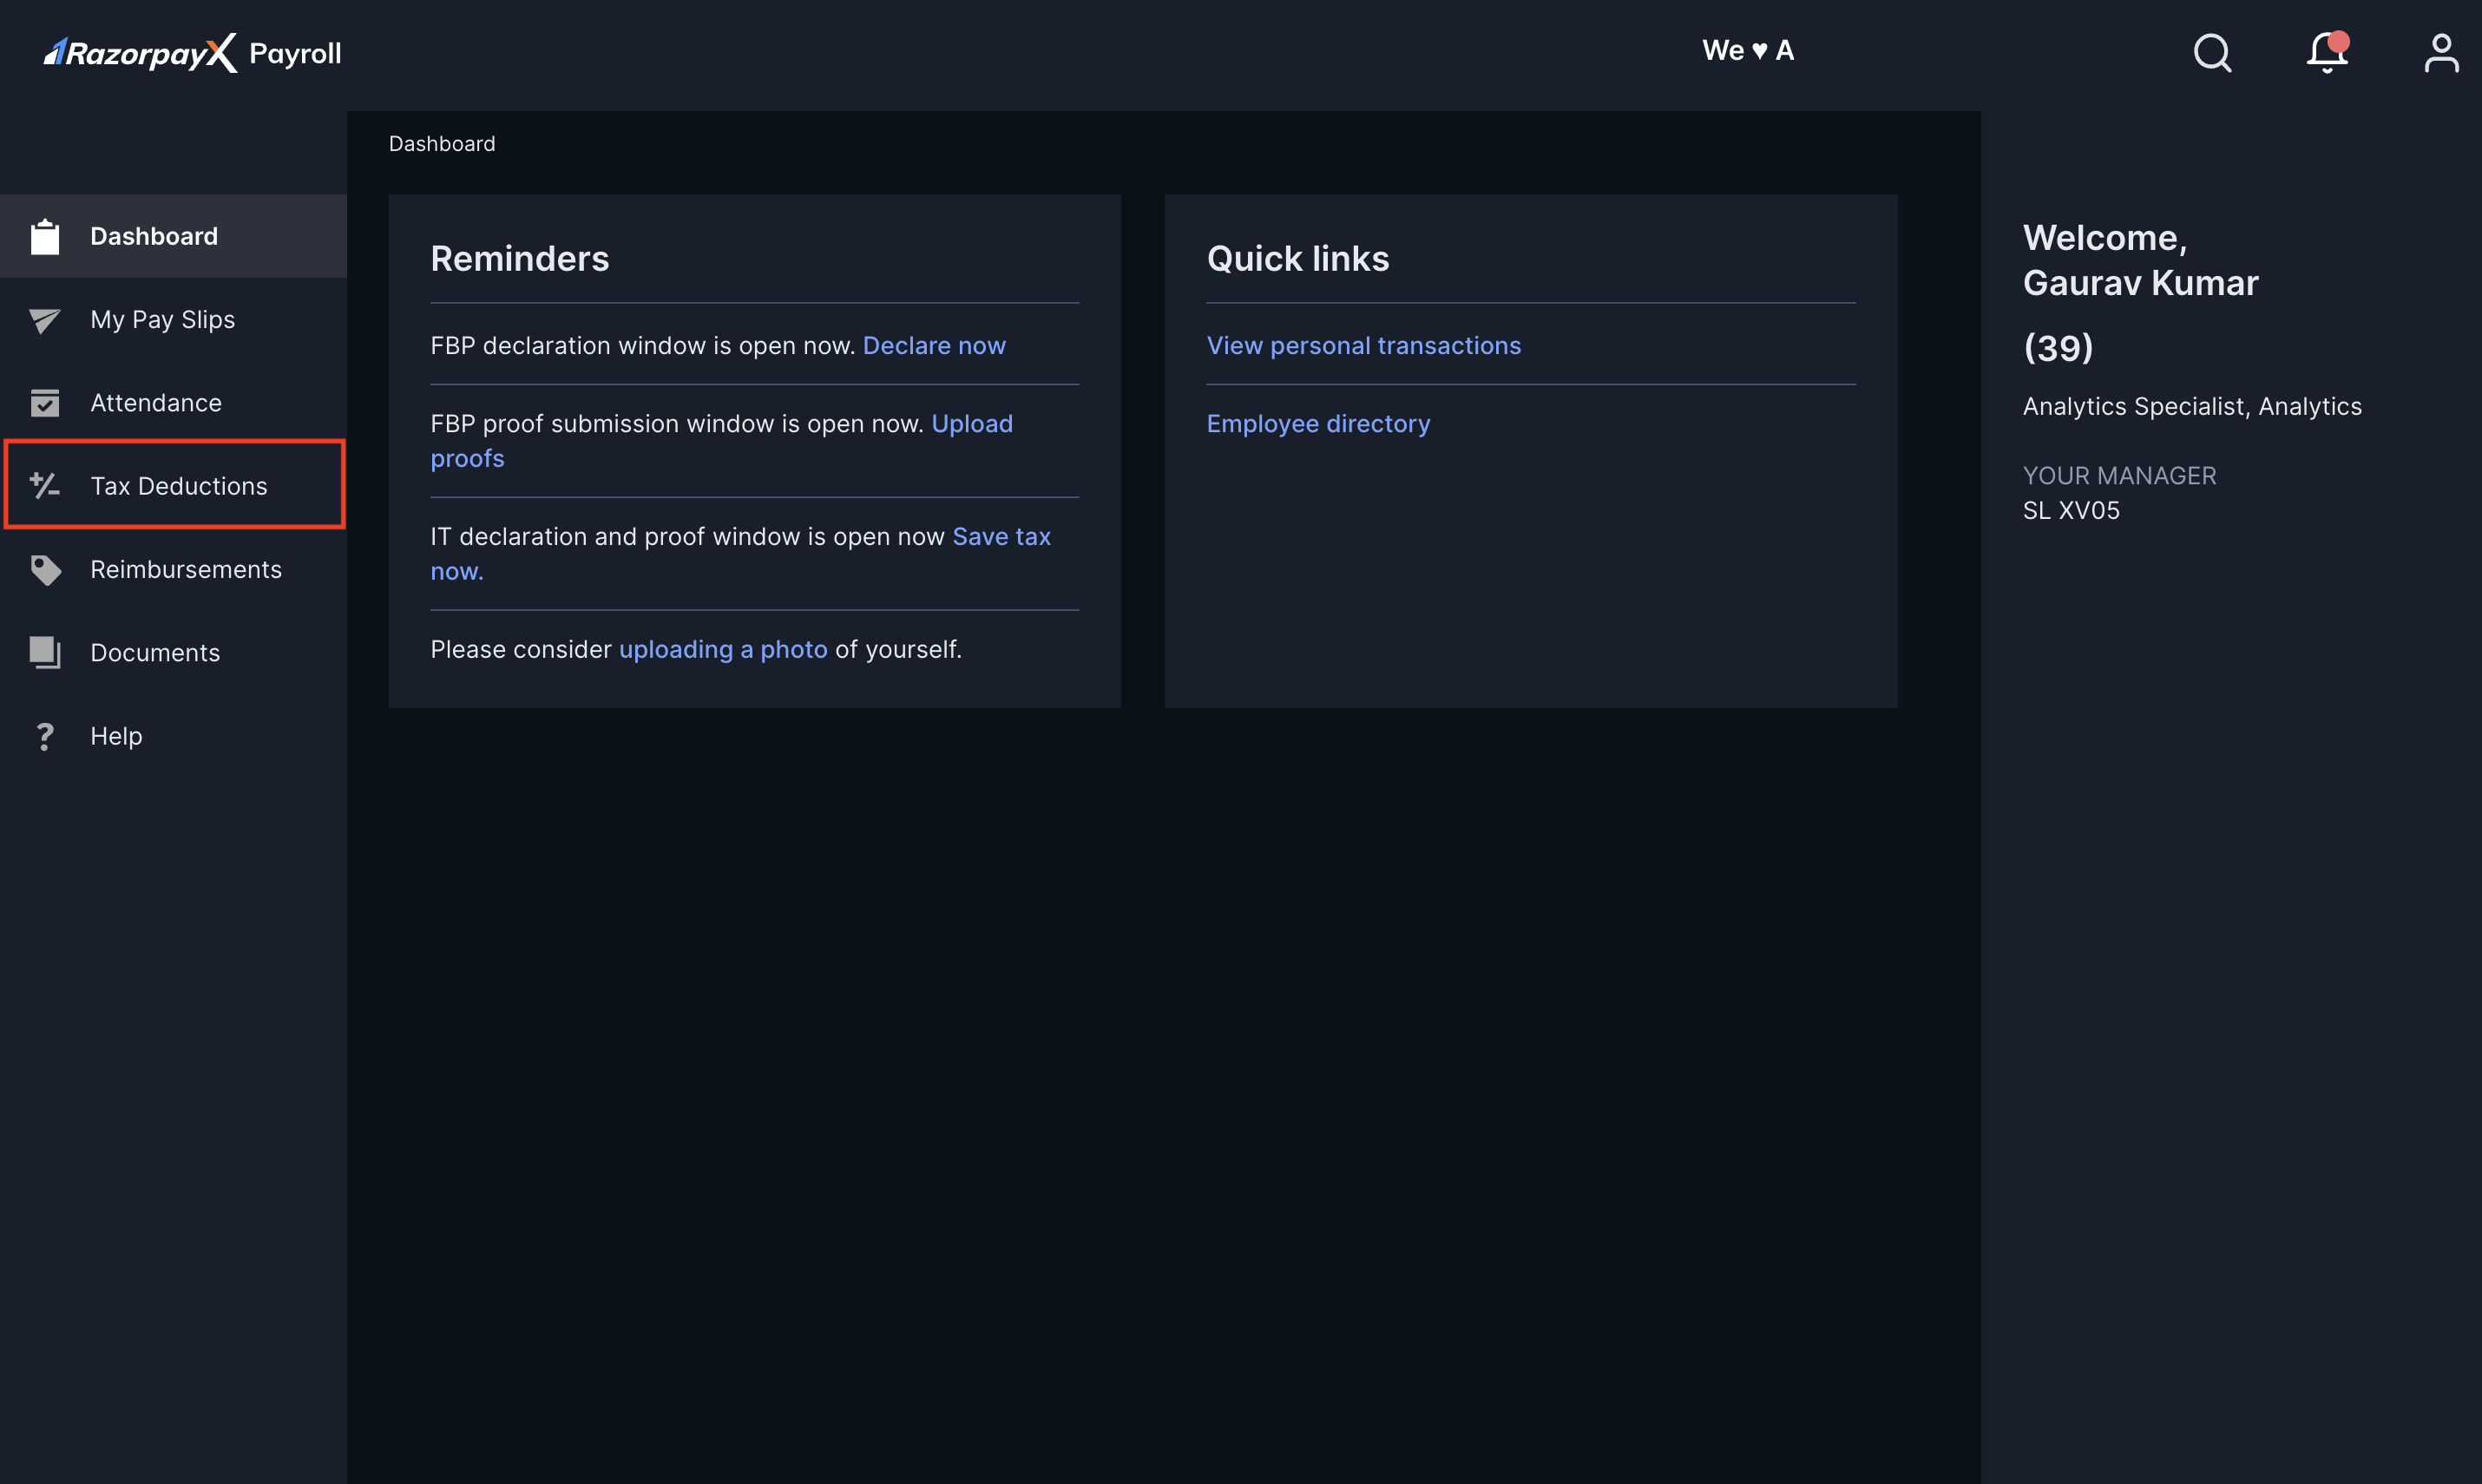Open Employee directory link

click(1318, 424)
